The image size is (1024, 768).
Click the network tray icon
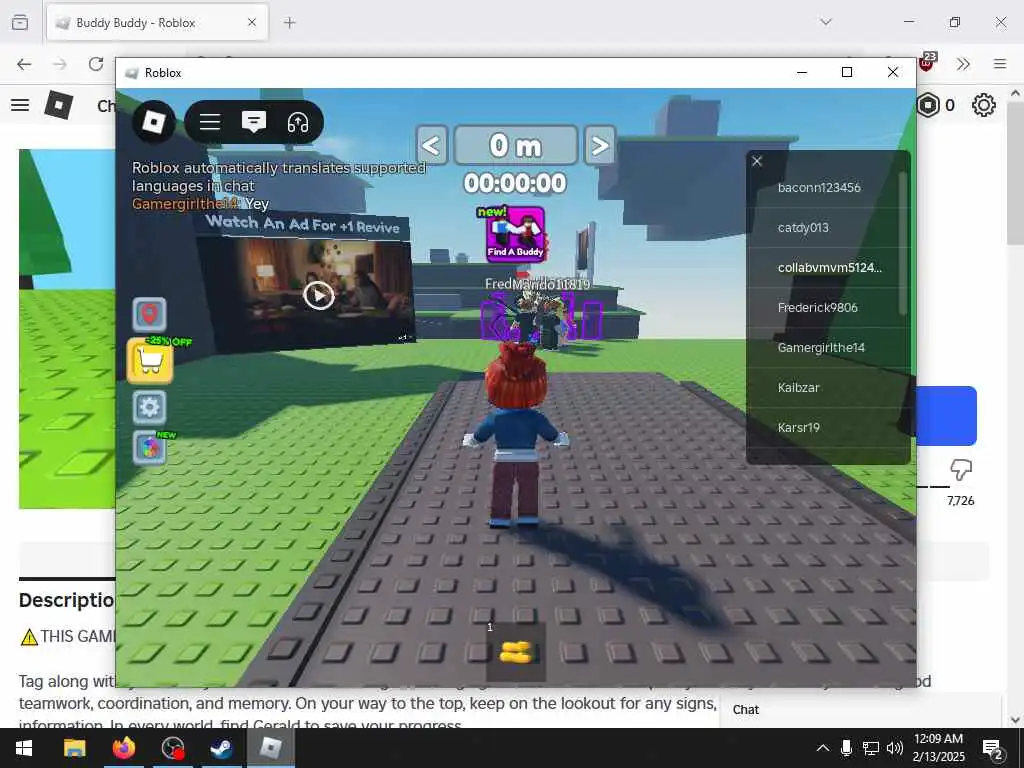tap(871, 748)
